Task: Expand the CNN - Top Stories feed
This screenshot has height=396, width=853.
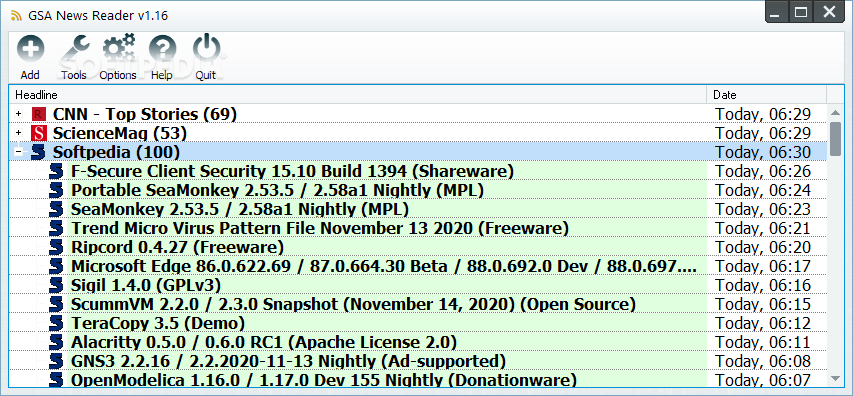Action: (x=19, y=115)
